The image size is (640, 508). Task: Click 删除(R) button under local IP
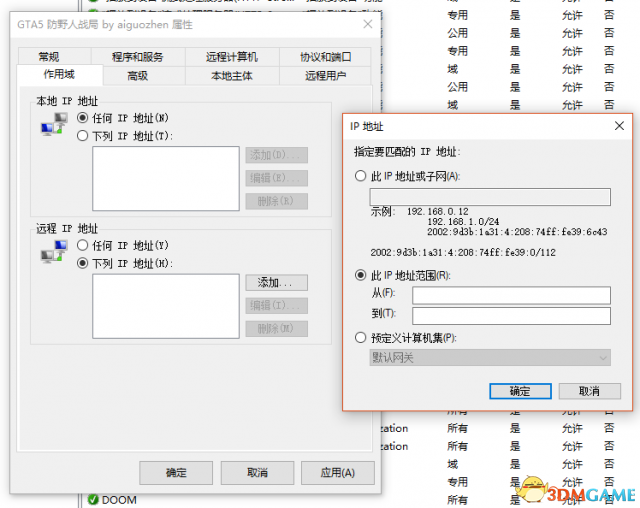pos(276,201)
